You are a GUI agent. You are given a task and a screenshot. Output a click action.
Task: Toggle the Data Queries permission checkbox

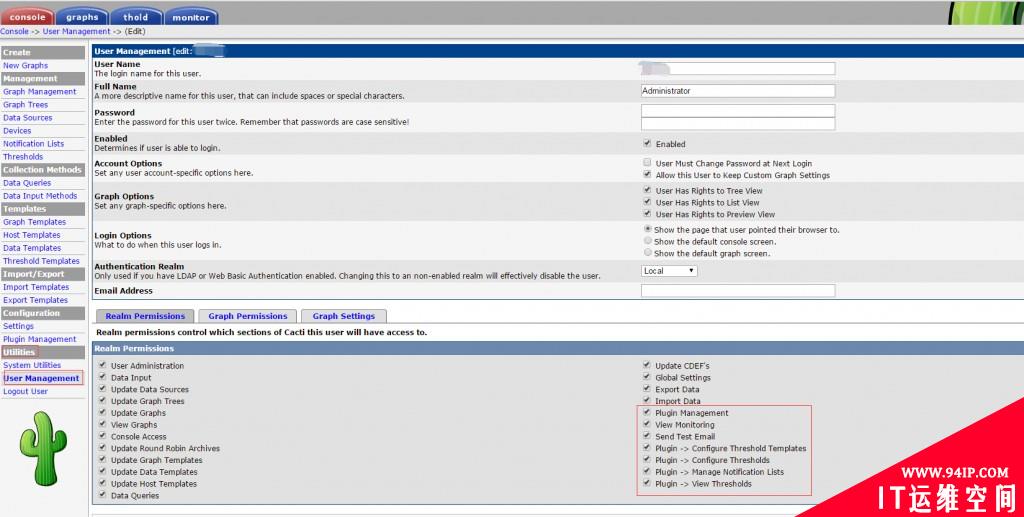(x=103, y=494)
